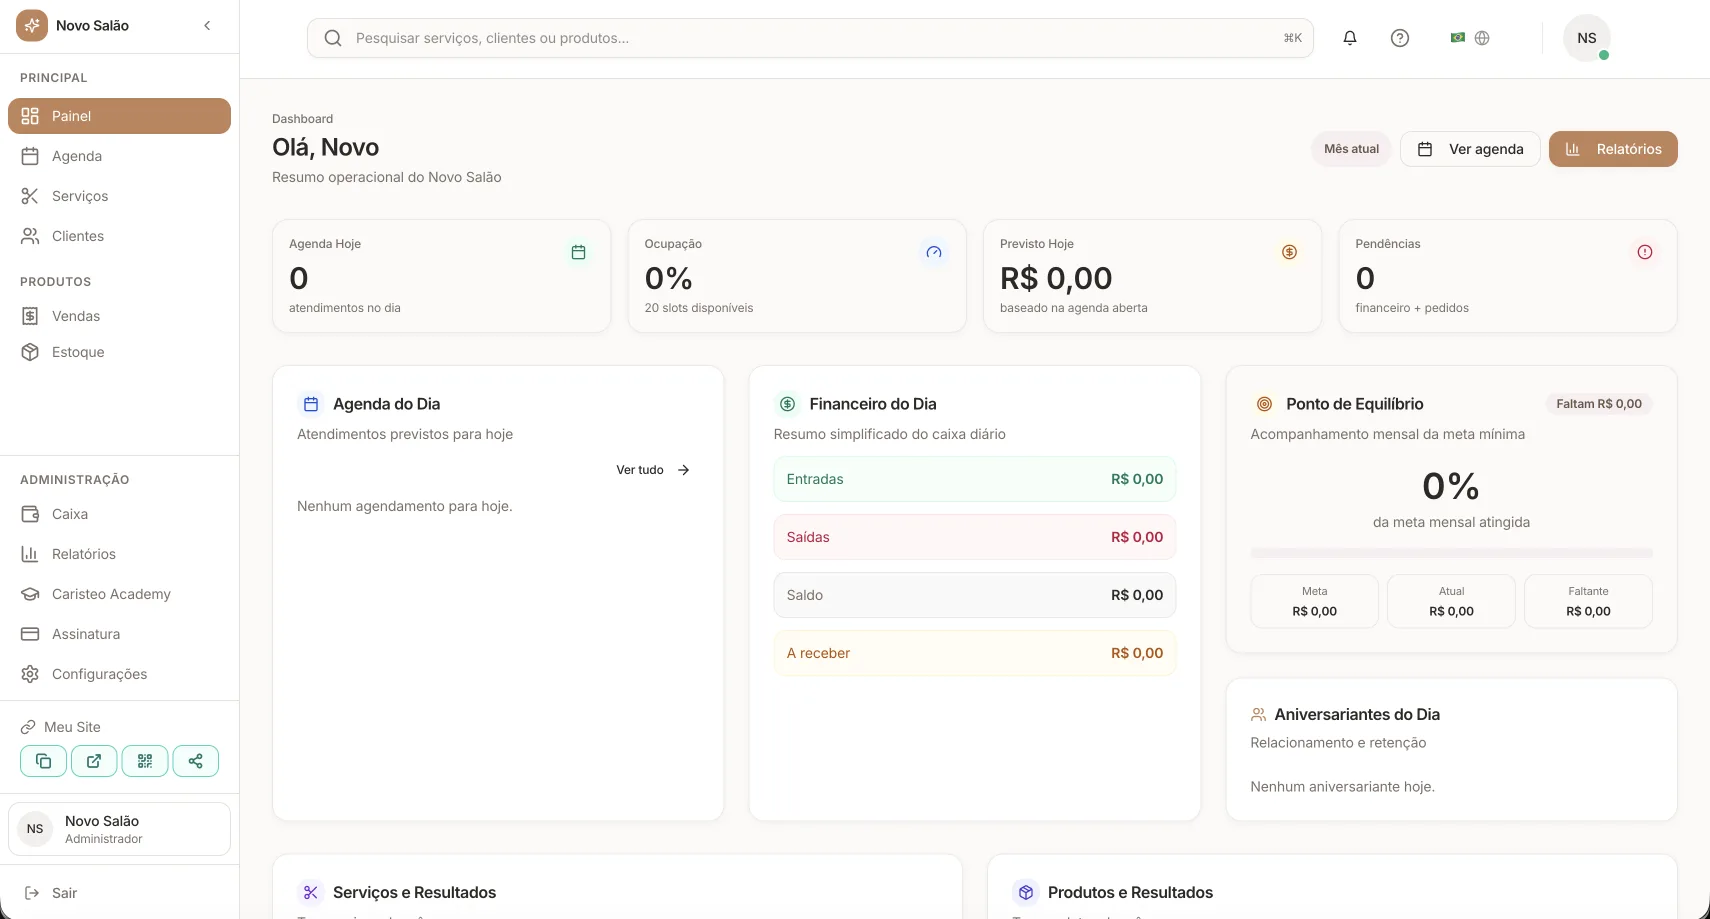
Task: Open the help question mark icon
Action: click(1400, 38)
